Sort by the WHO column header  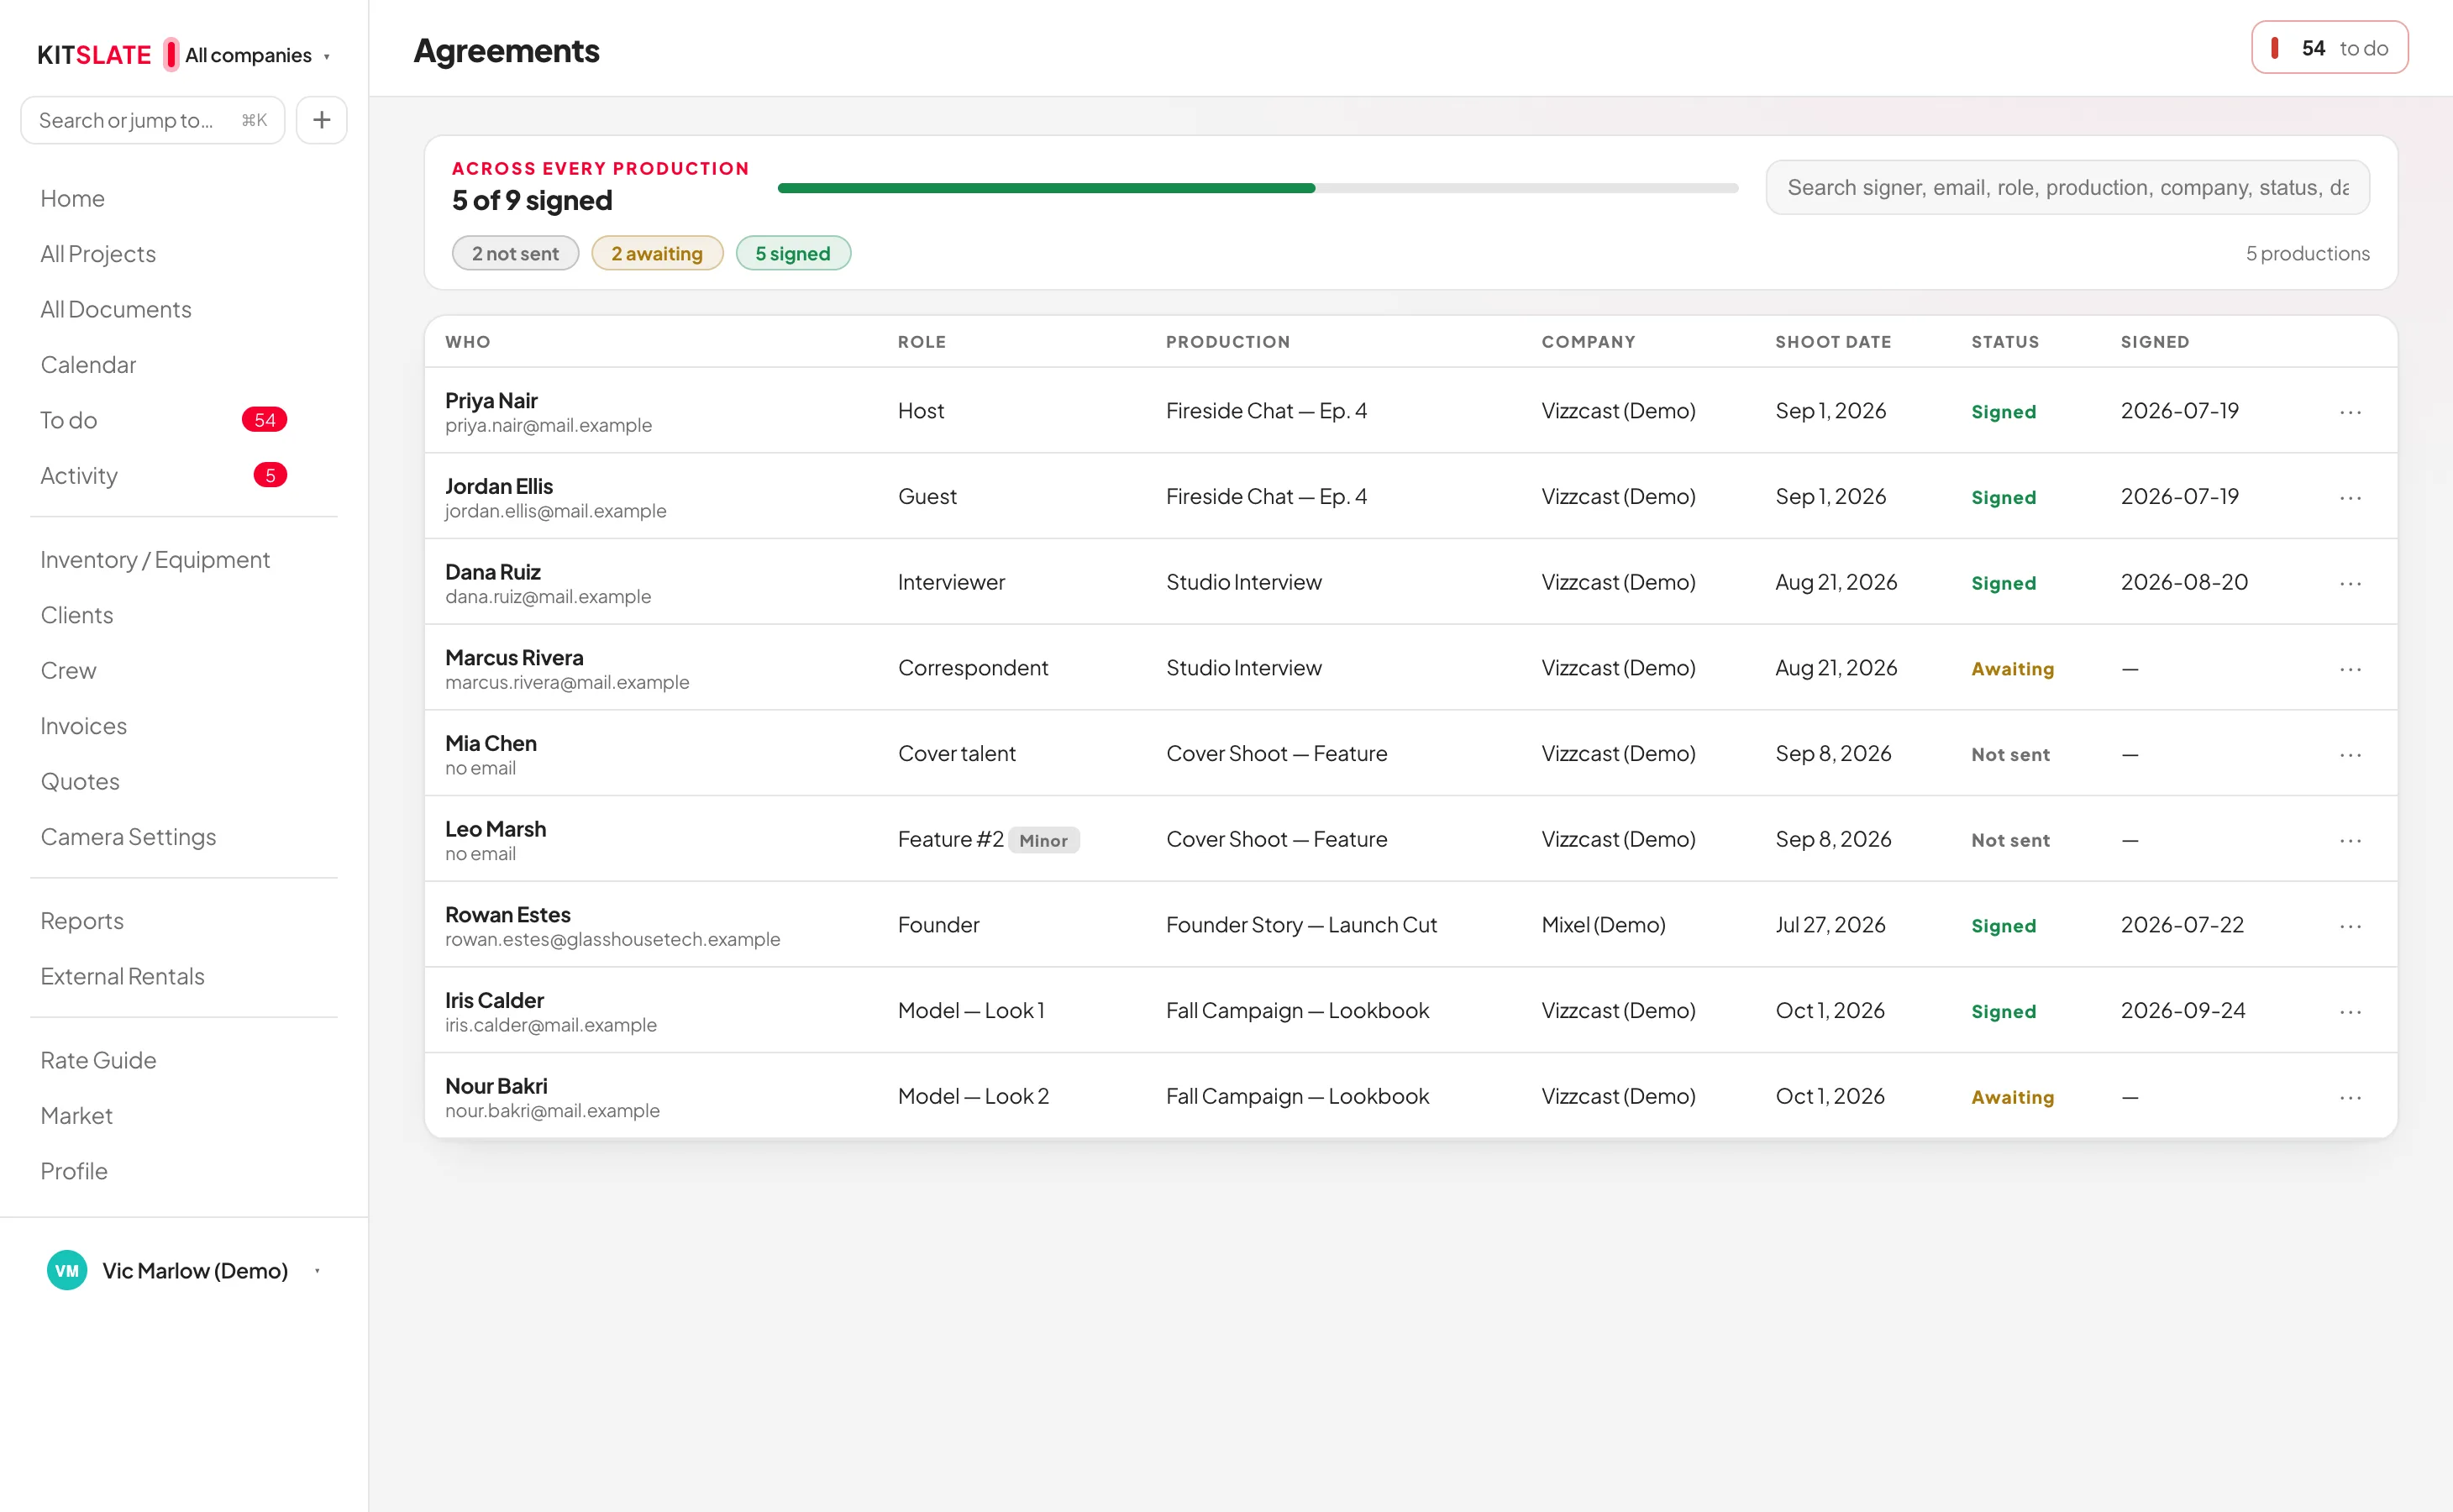[468, 342]
